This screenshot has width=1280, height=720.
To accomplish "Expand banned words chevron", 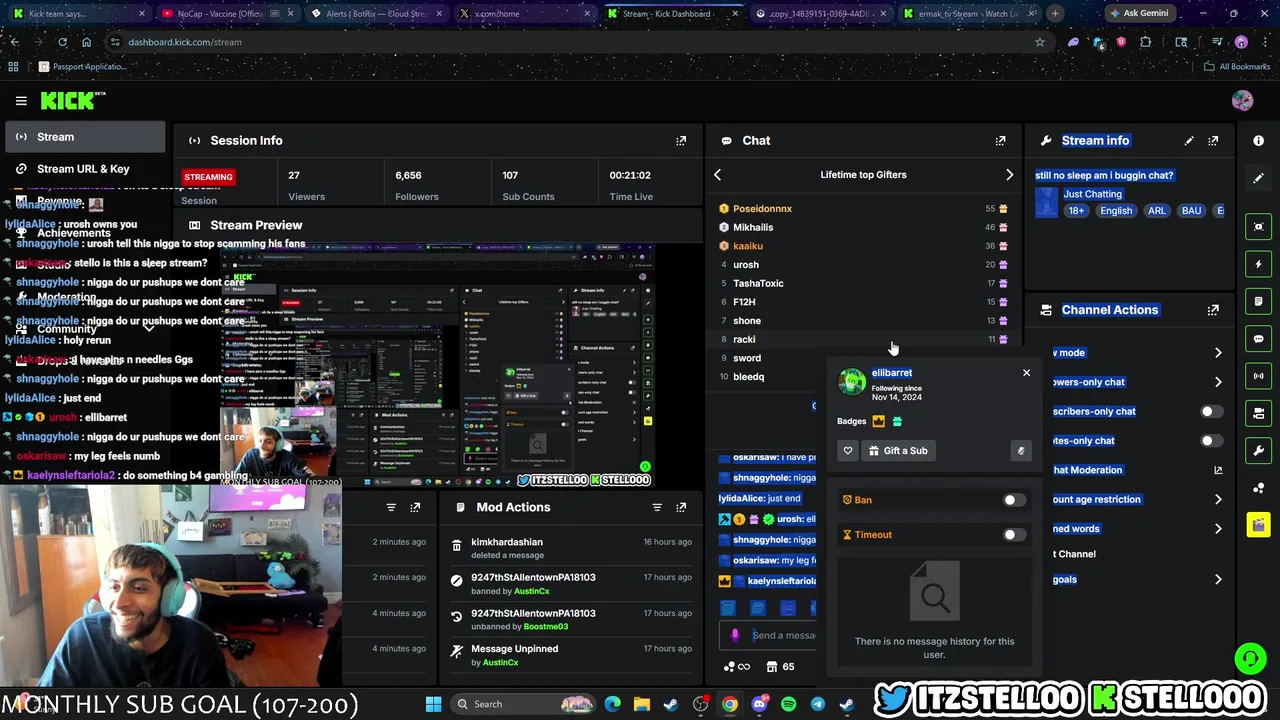I will [1218, 529].
